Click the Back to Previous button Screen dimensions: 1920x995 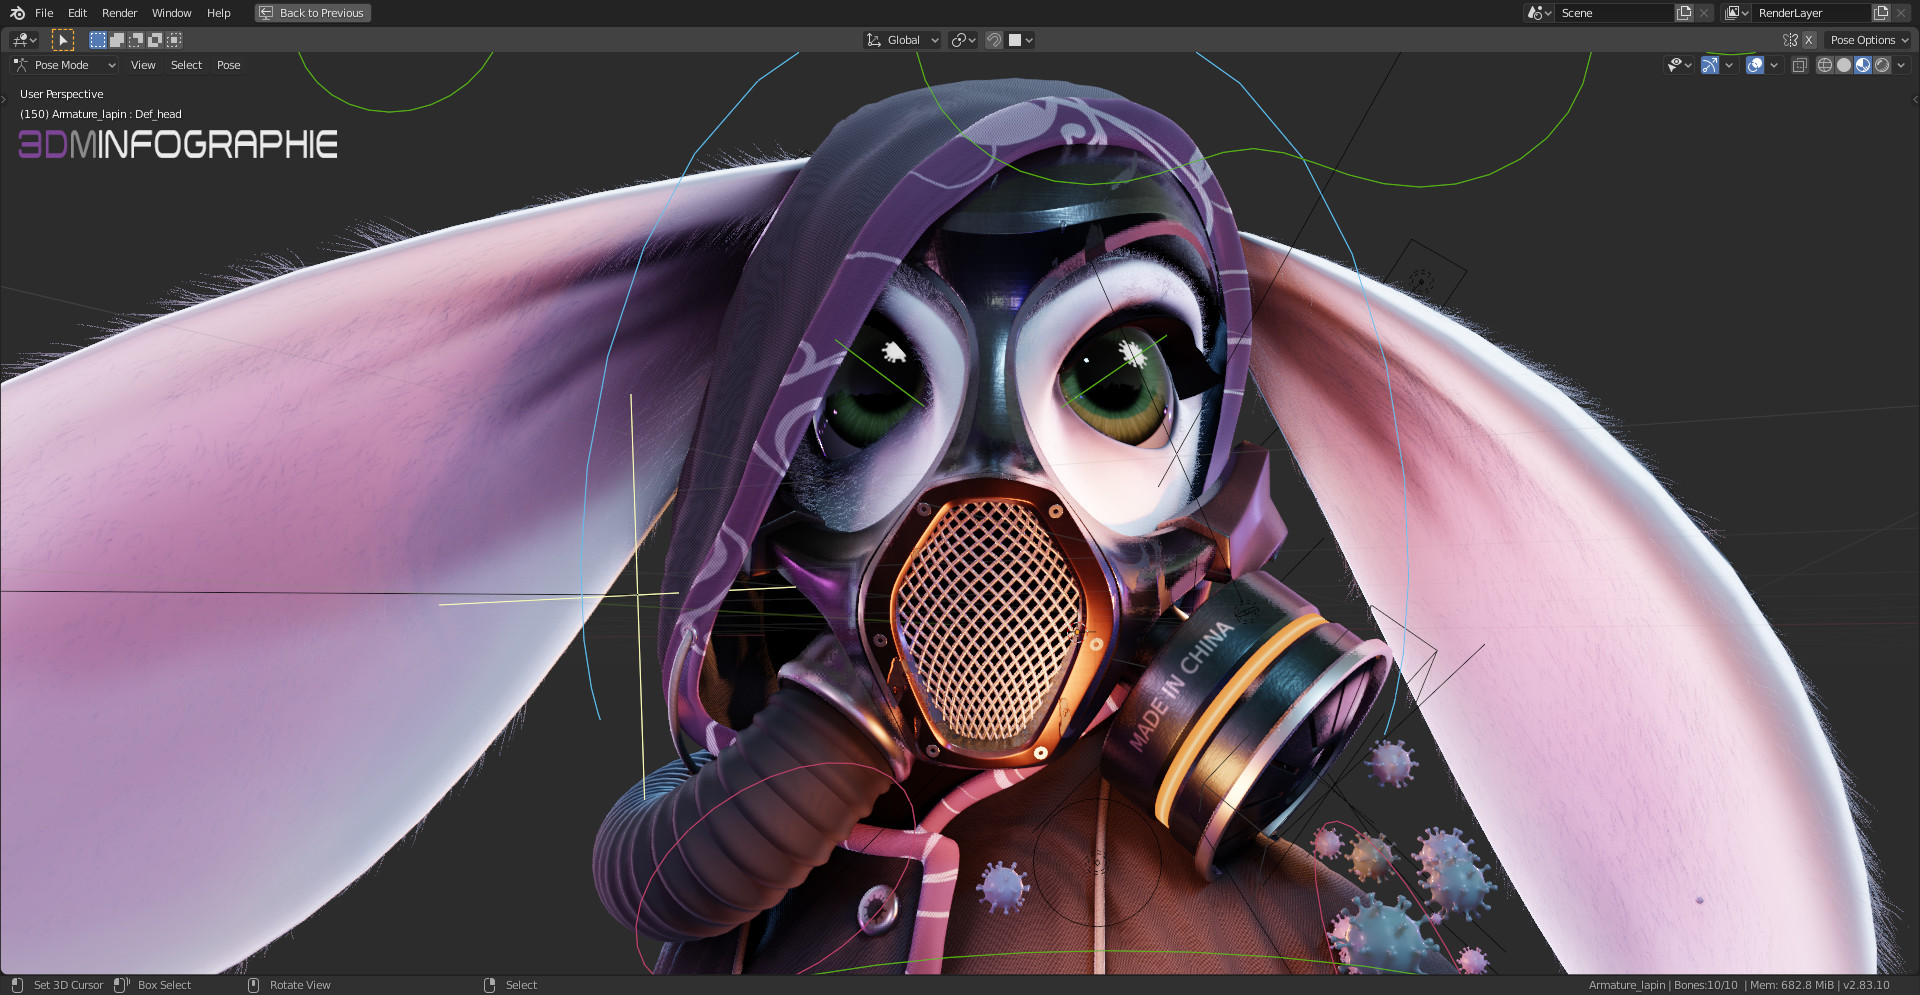click(312, 13)
